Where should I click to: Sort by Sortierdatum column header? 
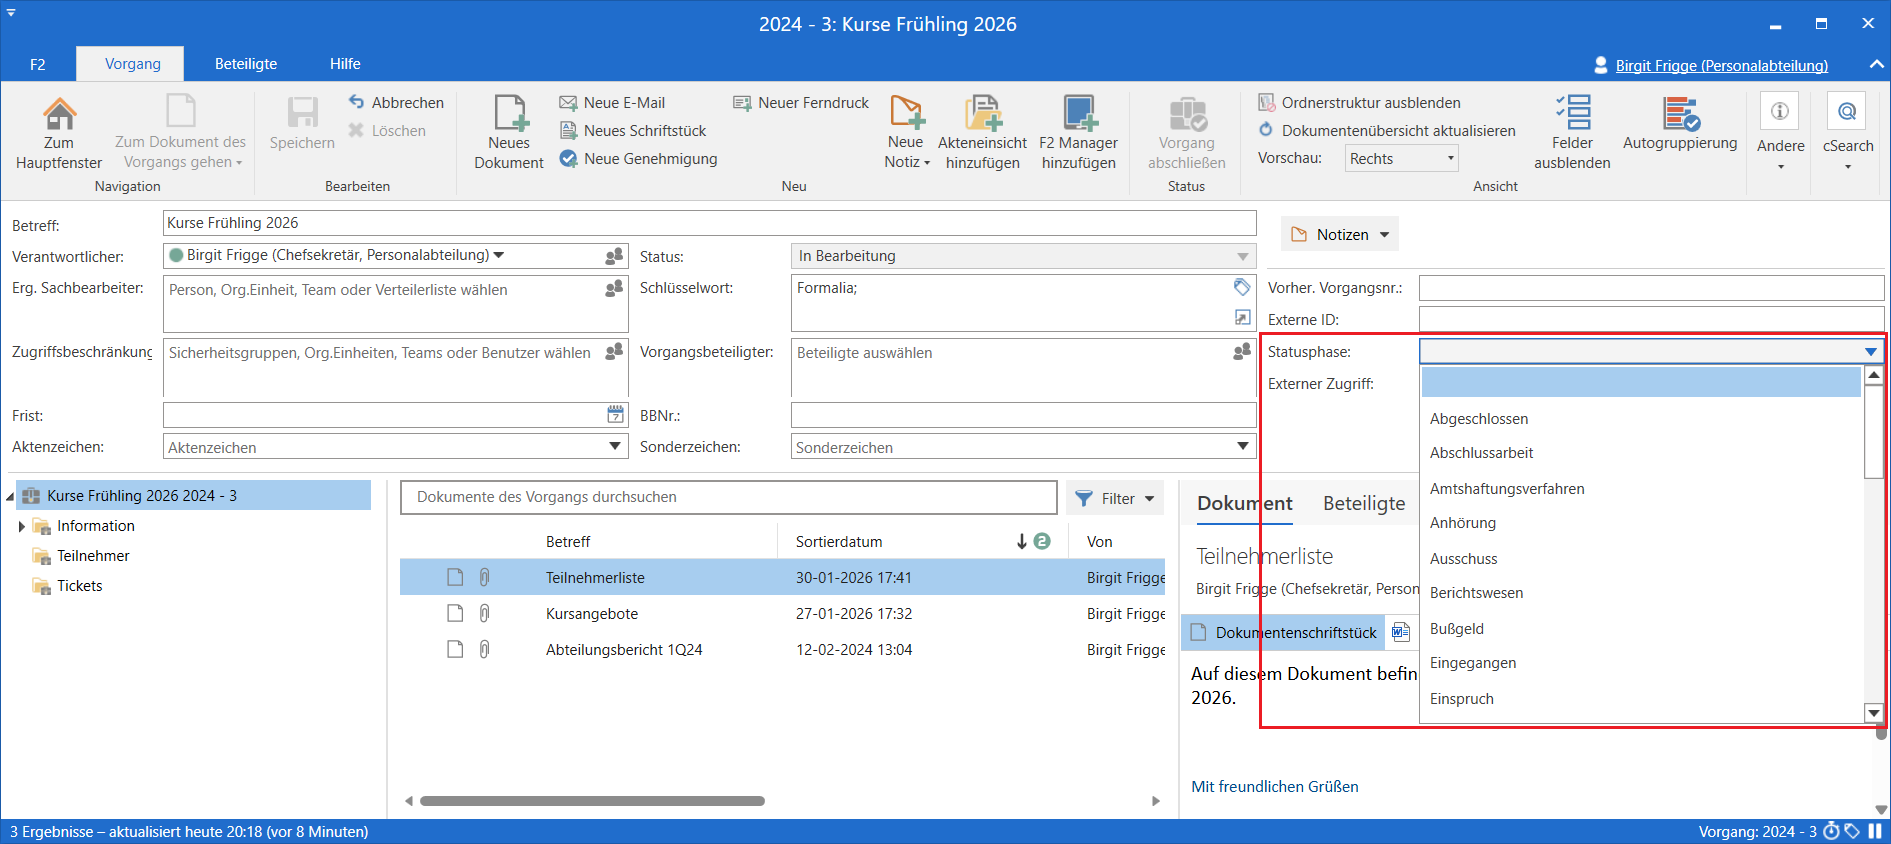tap(838, 541)
